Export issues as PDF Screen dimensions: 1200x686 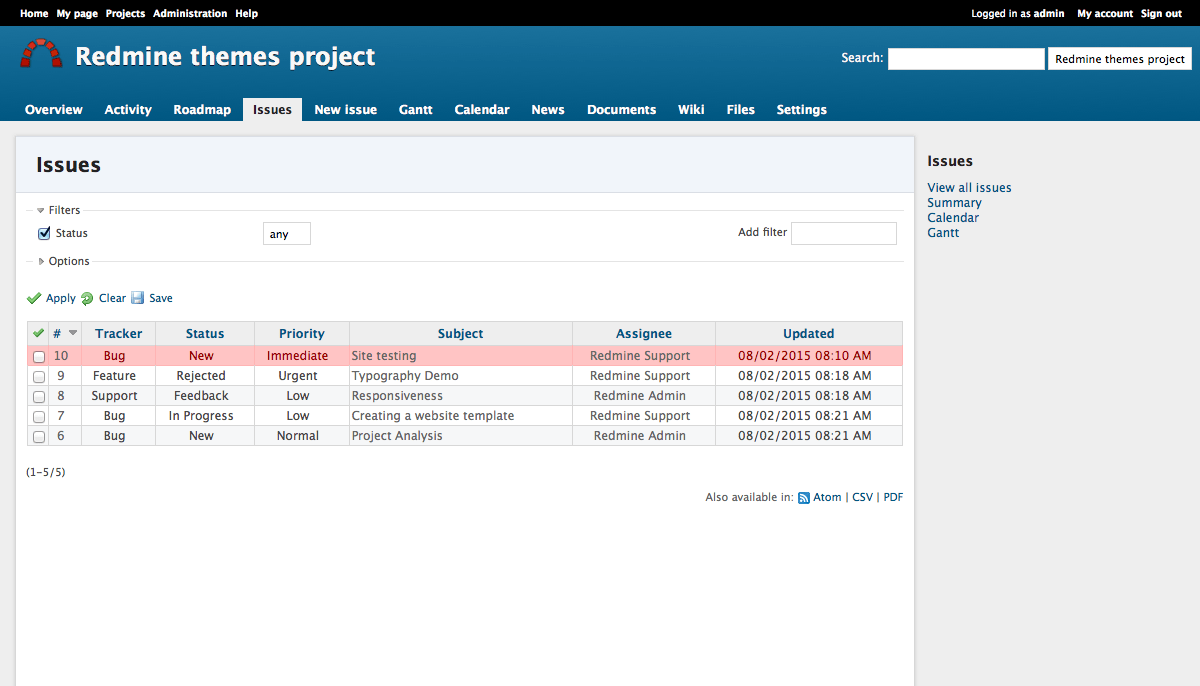click(893, 497)
